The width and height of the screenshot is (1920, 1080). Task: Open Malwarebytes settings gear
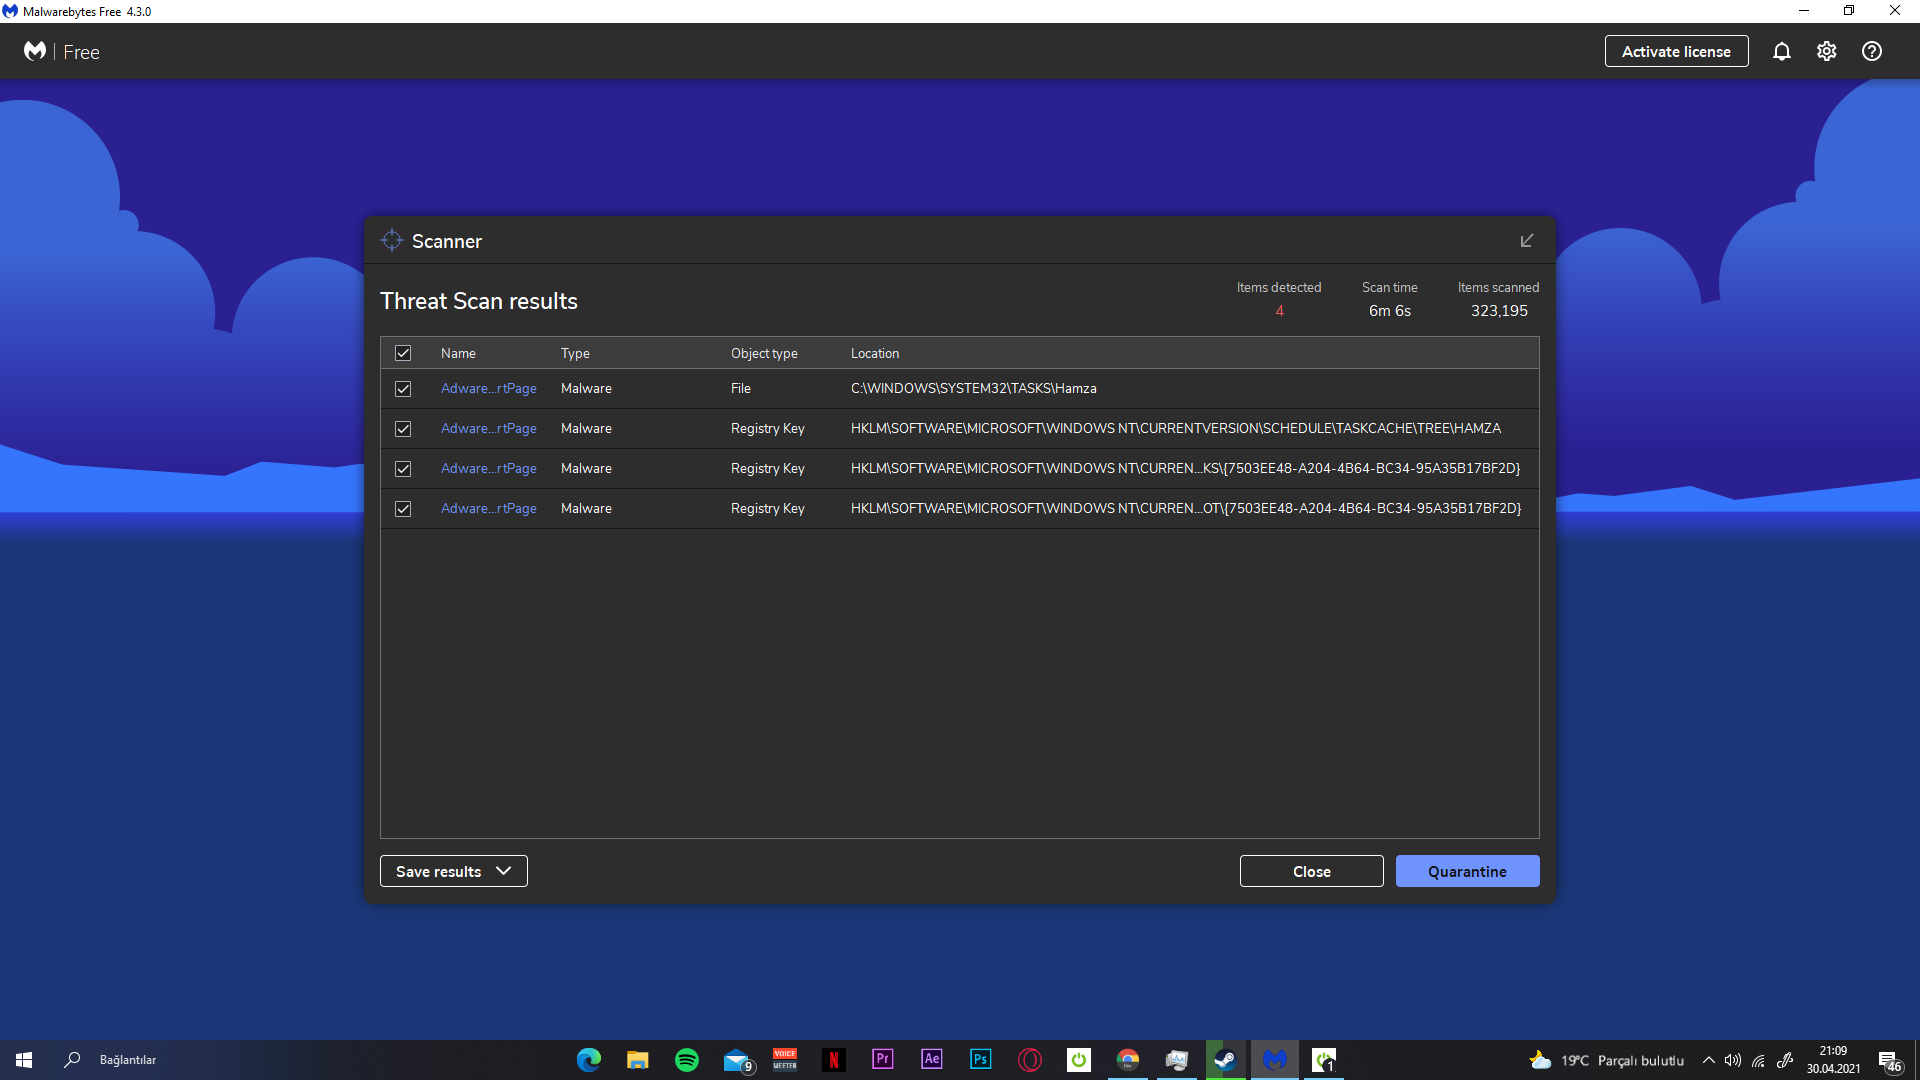pos(1826,51)
